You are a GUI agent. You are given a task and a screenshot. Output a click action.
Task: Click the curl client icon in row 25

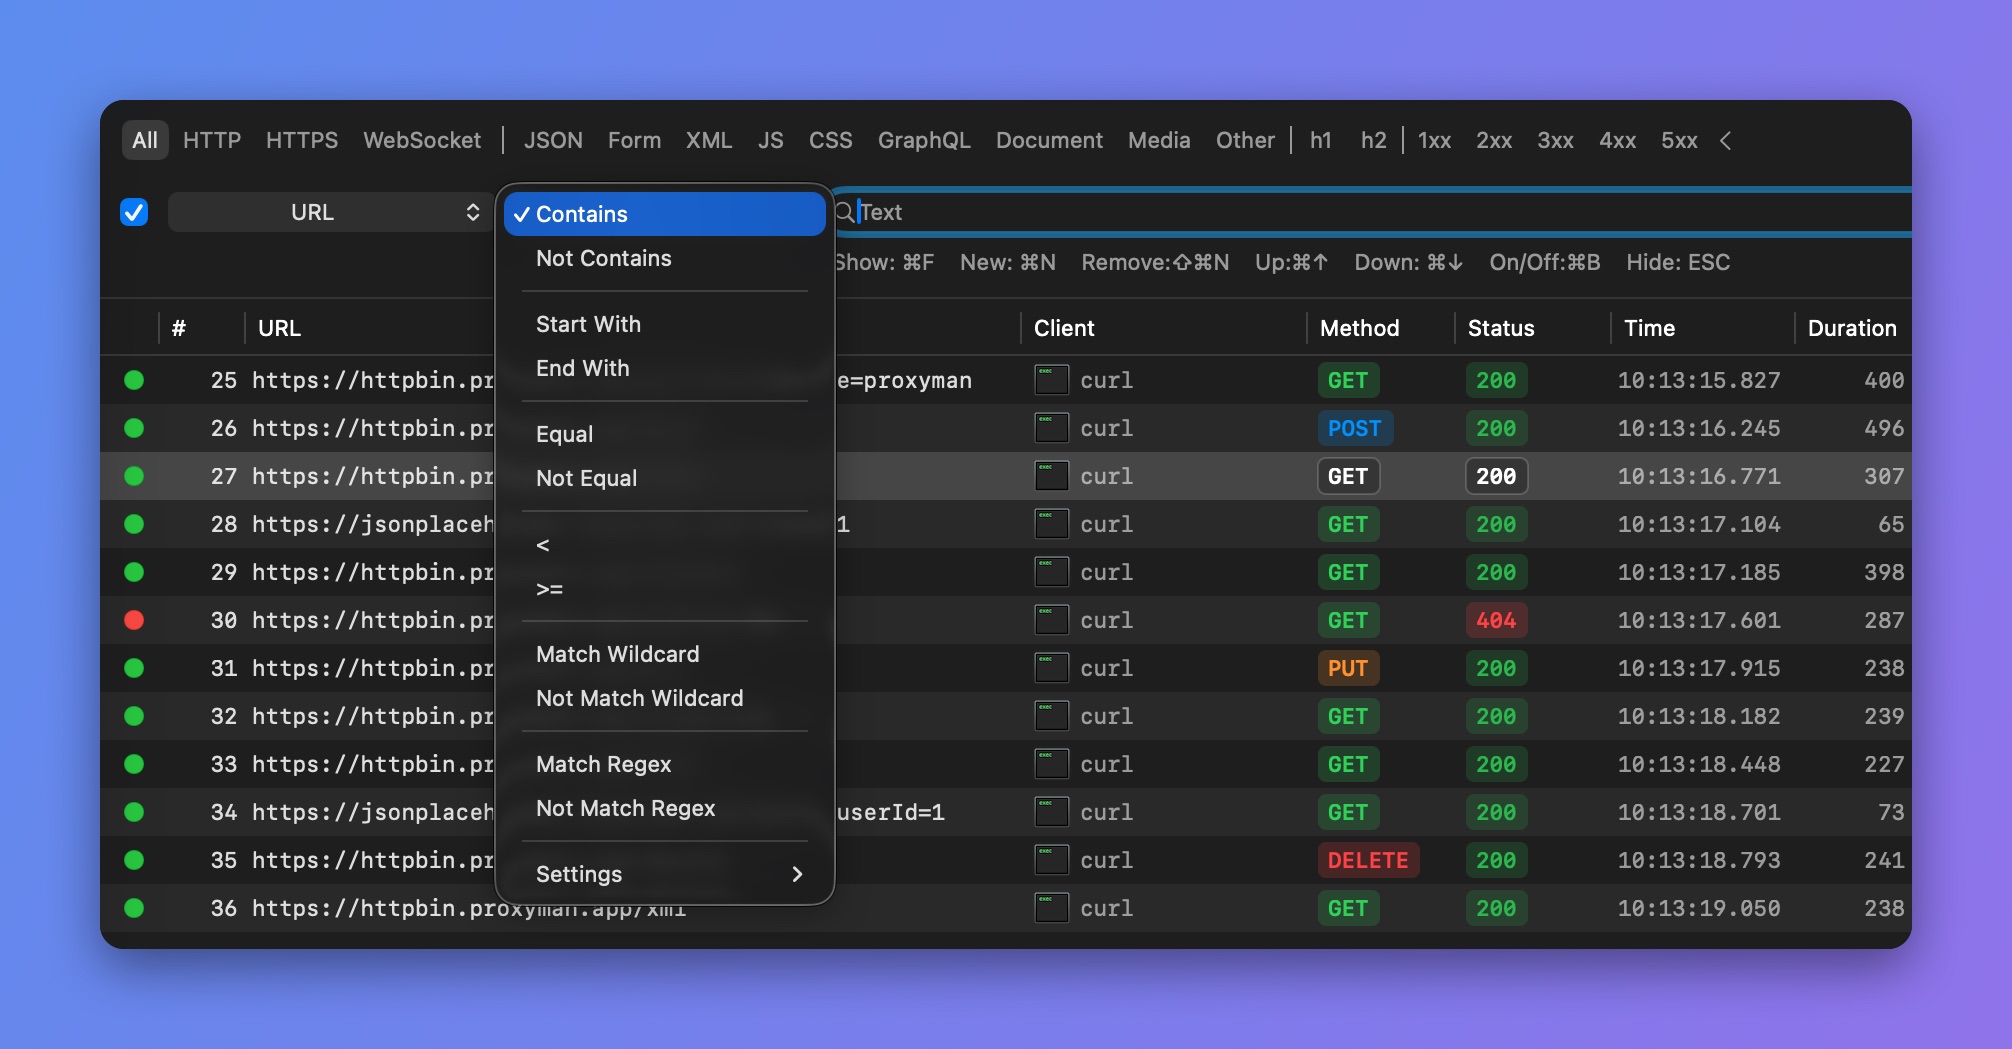tap(1051, 380)
